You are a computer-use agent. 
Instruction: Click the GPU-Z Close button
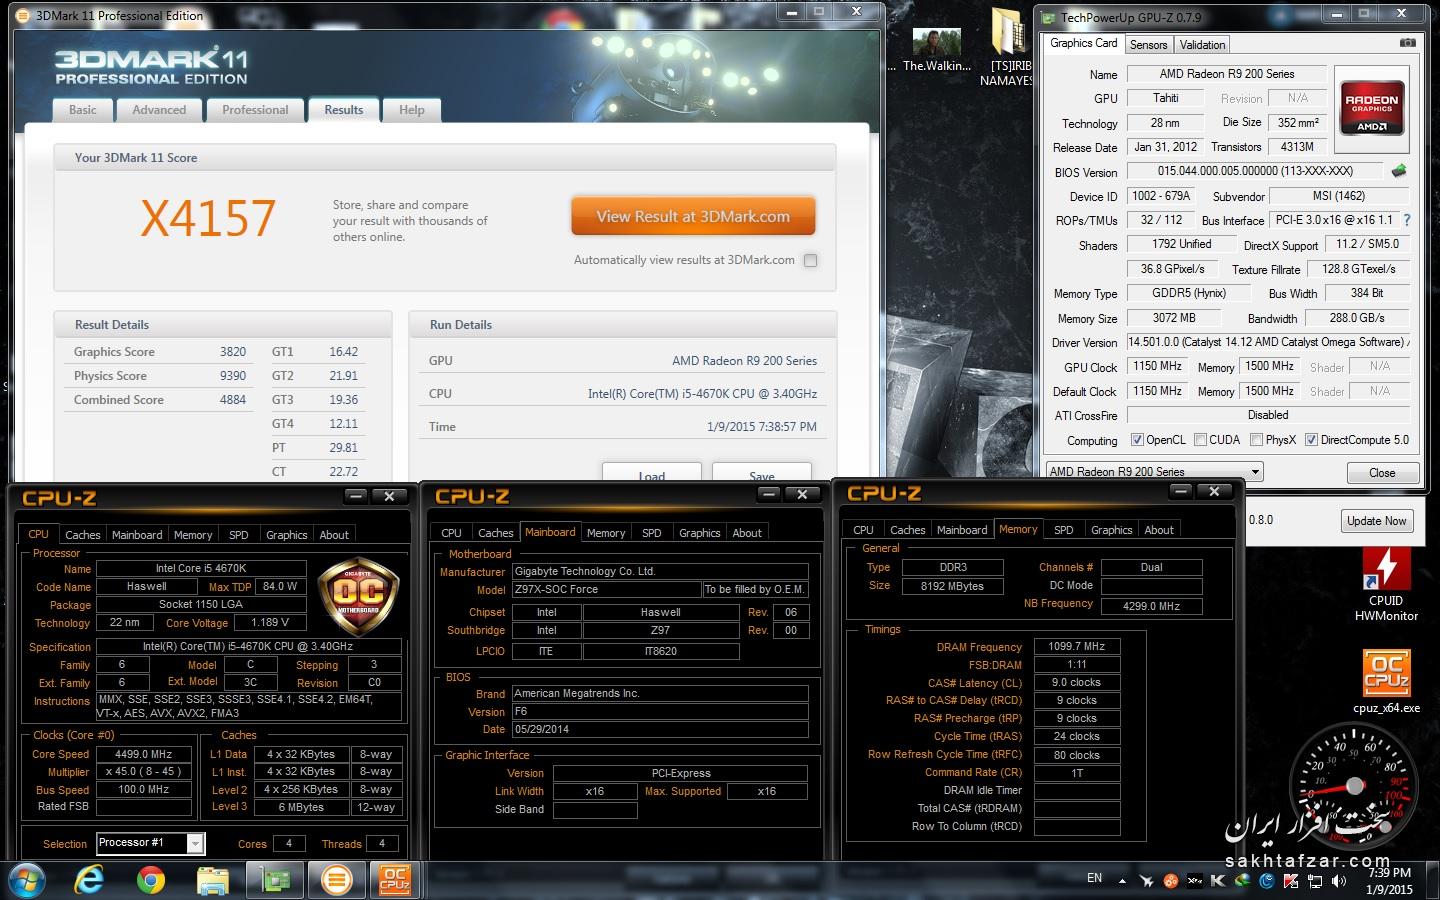tap(1382, 473)
